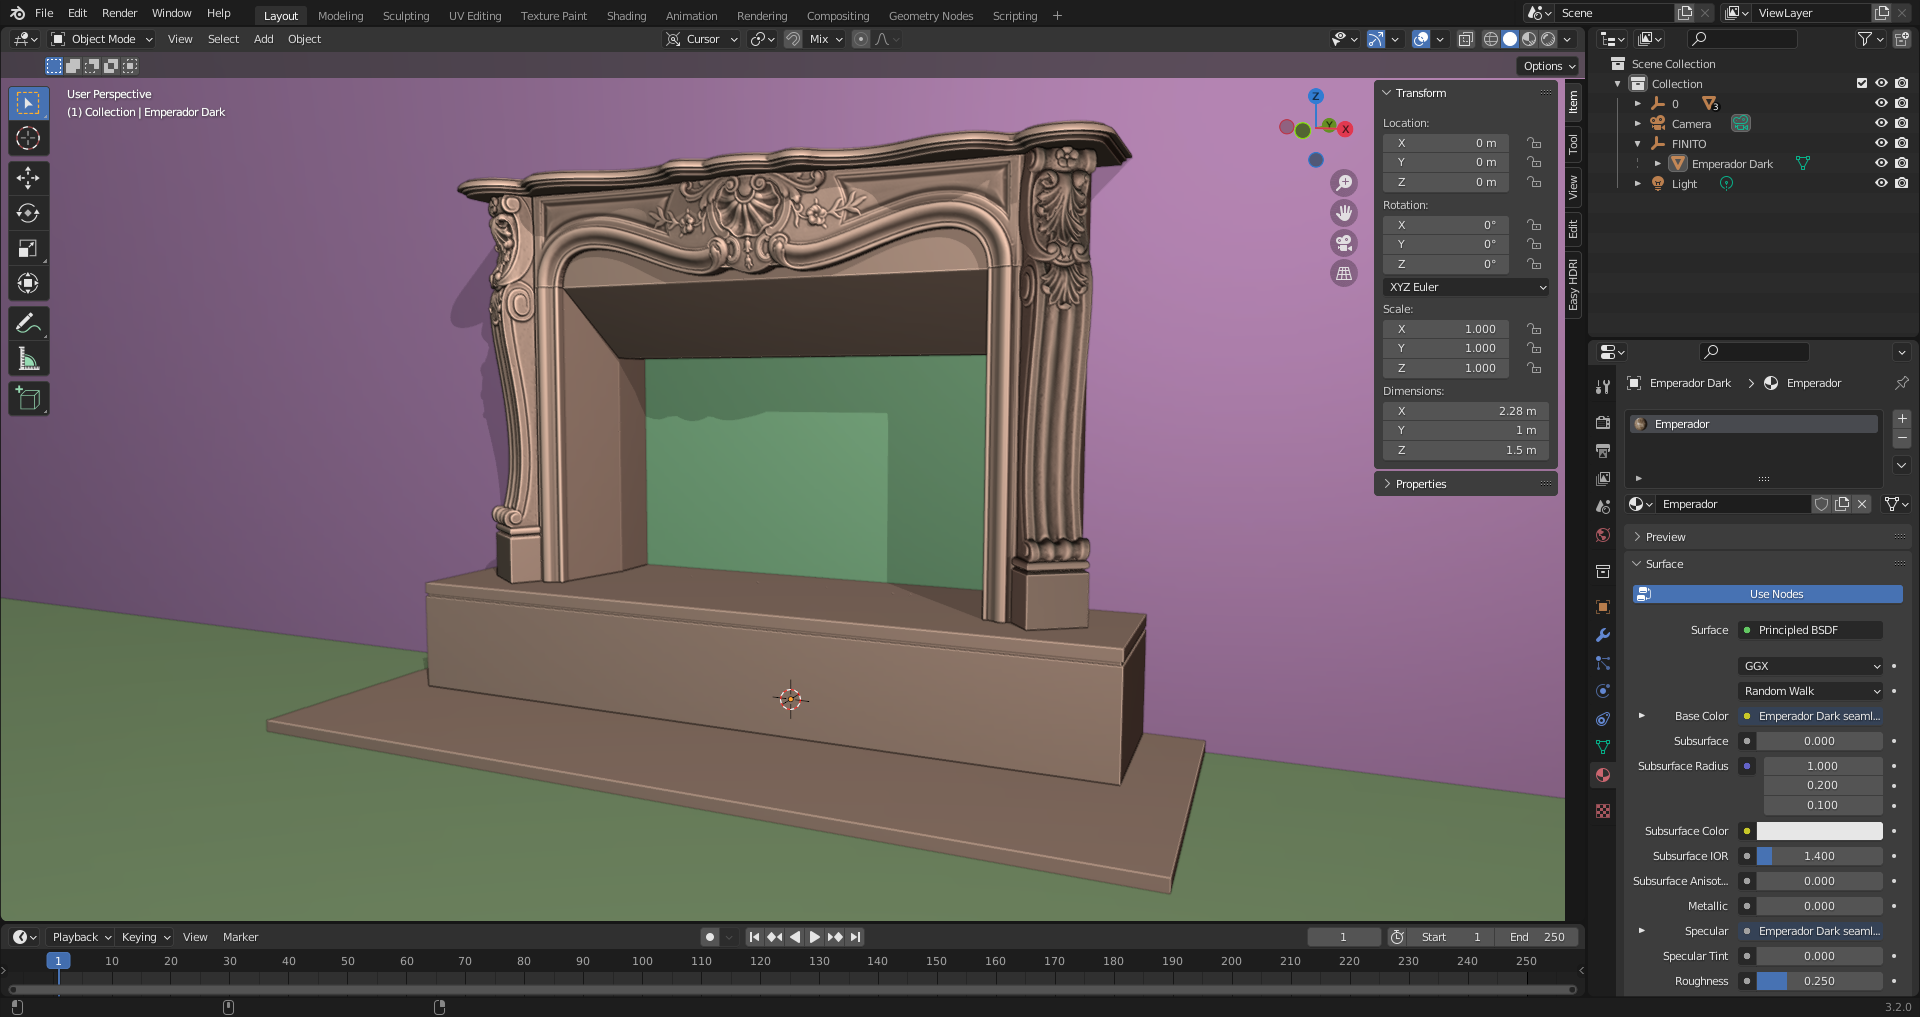This screenshot has width=1920, height=1017.
Task: Click the pan view hand icon
Action: (x=1344, y=213)
